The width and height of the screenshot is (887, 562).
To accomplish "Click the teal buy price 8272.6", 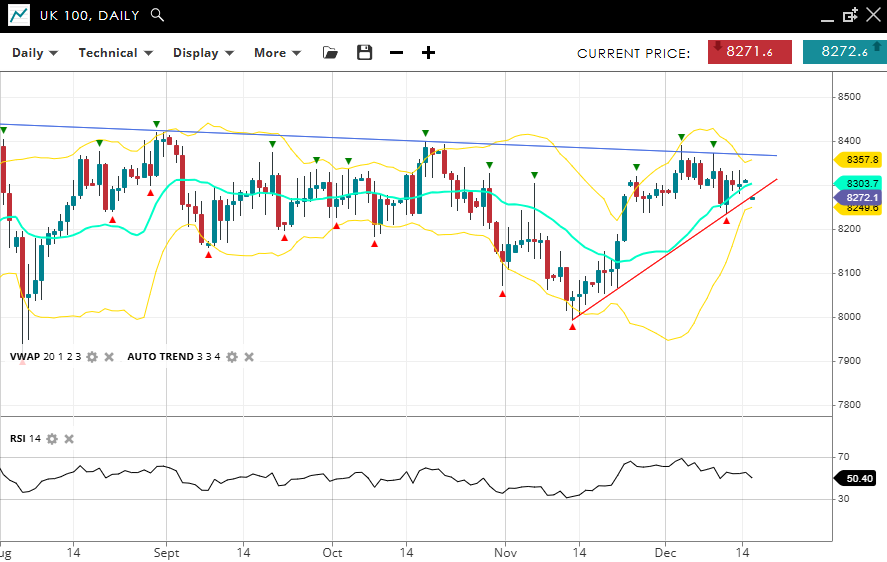I will (844, 52).
